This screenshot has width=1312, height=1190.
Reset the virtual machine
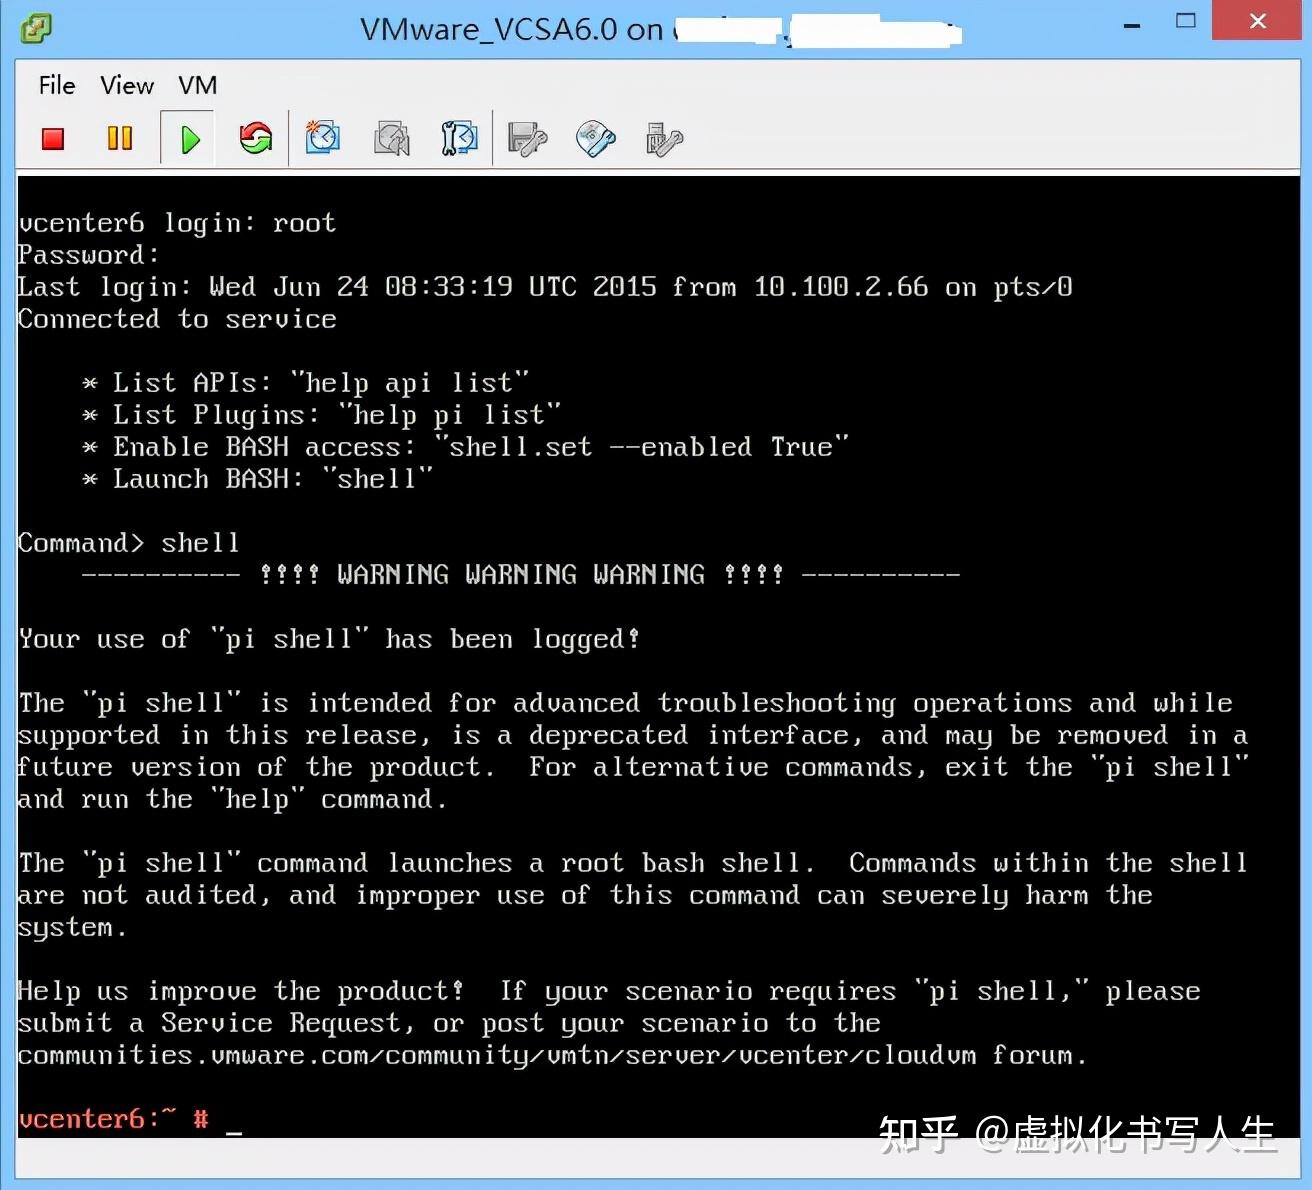pyautogui.click(x=254, y=138)
